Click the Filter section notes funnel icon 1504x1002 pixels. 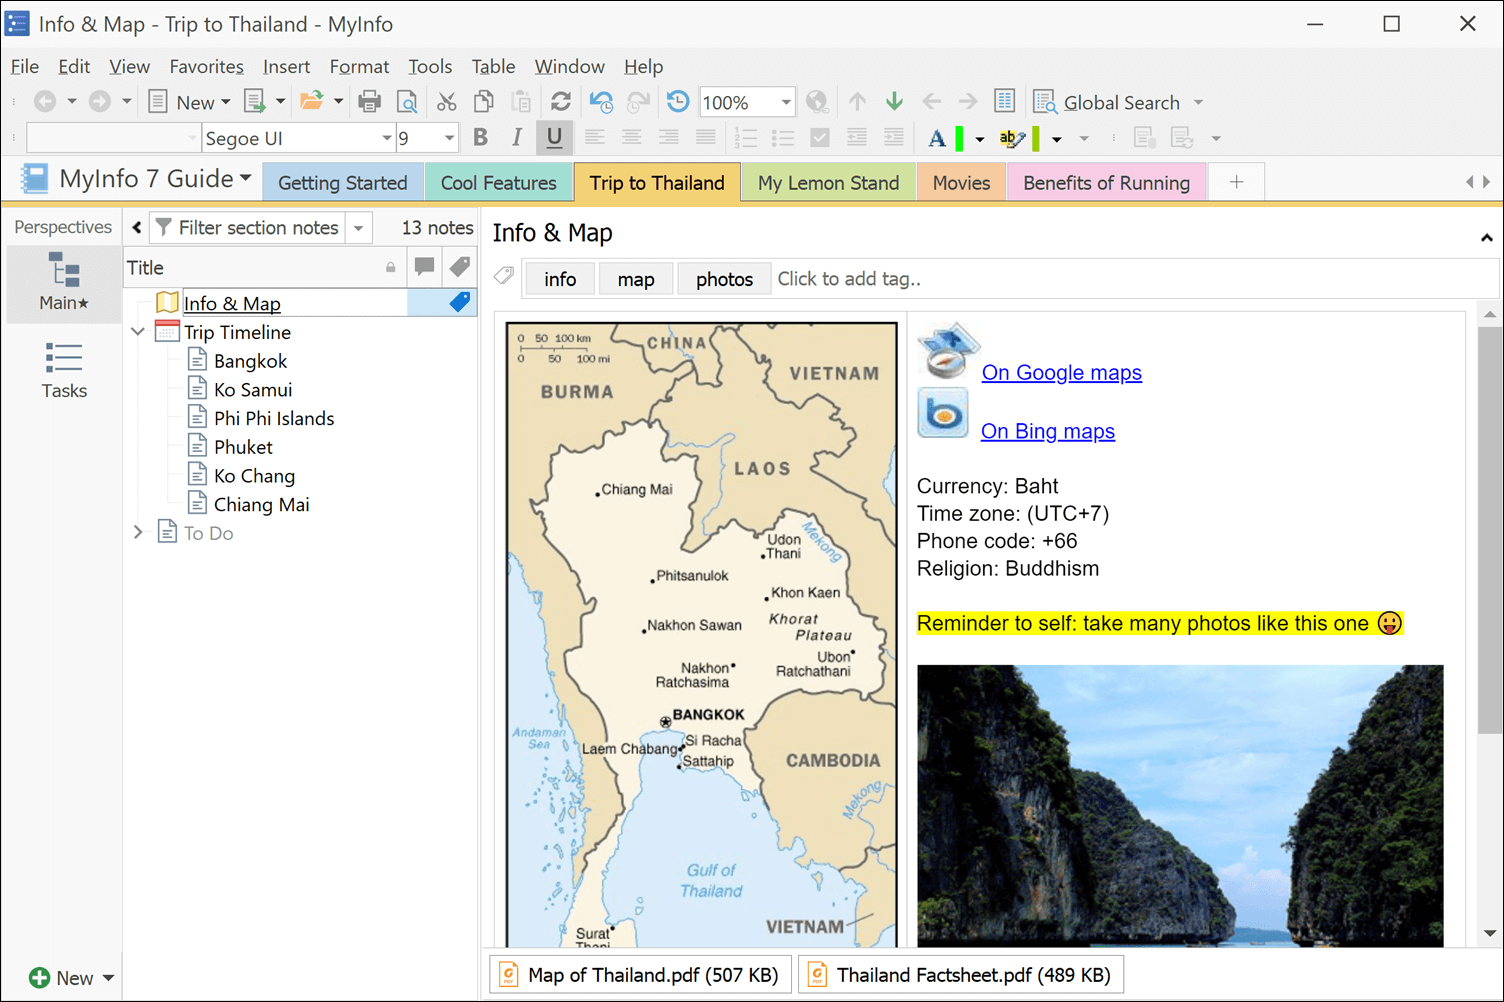click(163, 227)
